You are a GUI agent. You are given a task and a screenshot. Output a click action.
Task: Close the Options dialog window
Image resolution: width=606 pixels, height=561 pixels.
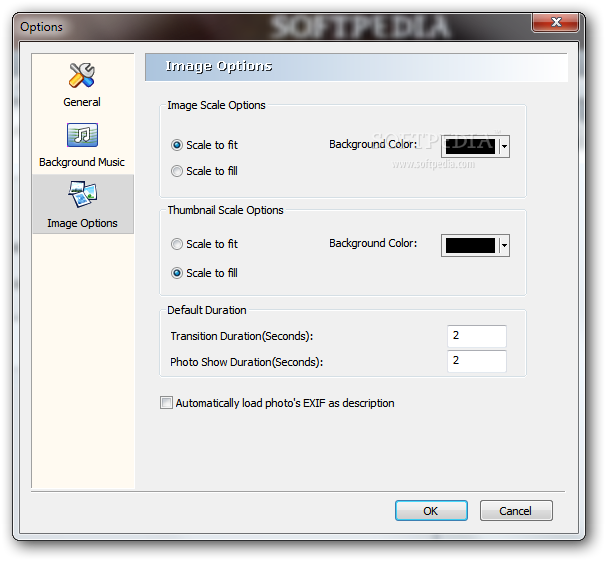point(555,22)
